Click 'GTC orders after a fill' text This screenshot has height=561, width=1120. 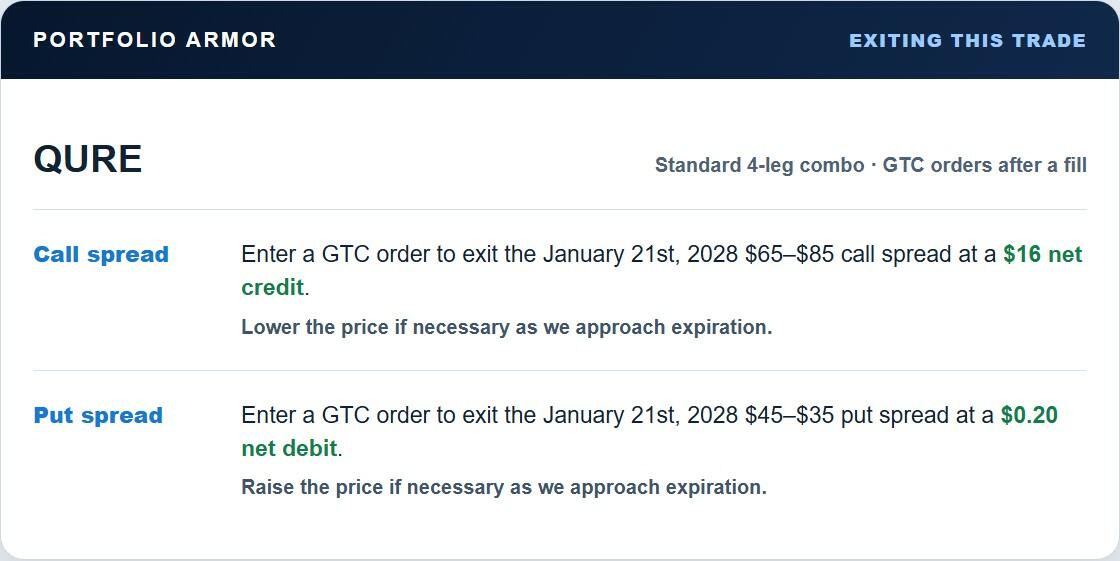click(984, 165)
